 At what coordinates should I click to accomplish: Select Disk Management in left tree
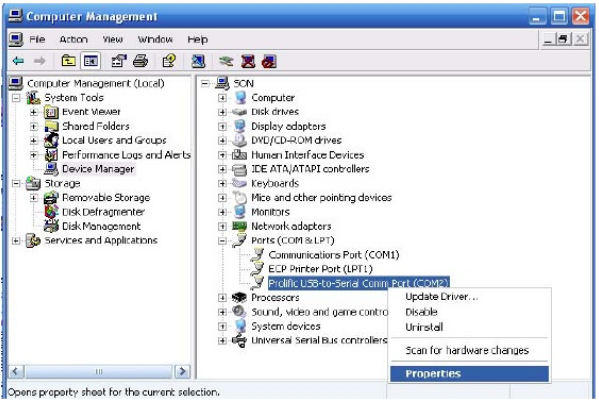pos(101,226)
